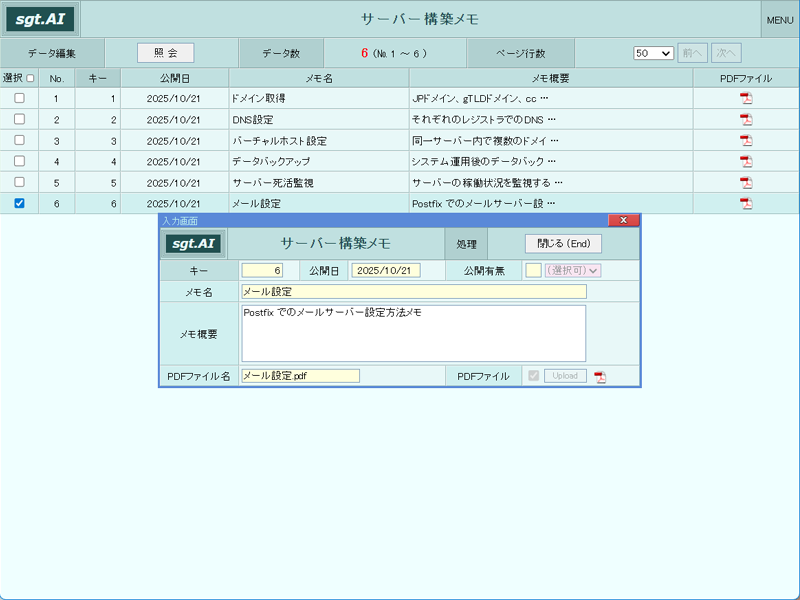Click the 入力画面 dialog title bar
Image resolution: width=800 pixels, height=600 pixels.
pos(384,220)
